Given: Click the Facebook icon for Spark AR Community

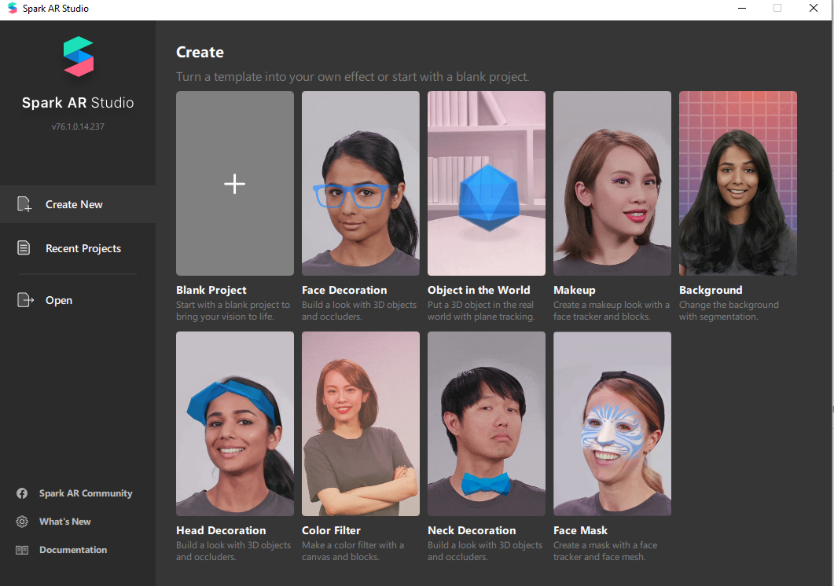Looking at the screenshot, I should click(22, 493).
